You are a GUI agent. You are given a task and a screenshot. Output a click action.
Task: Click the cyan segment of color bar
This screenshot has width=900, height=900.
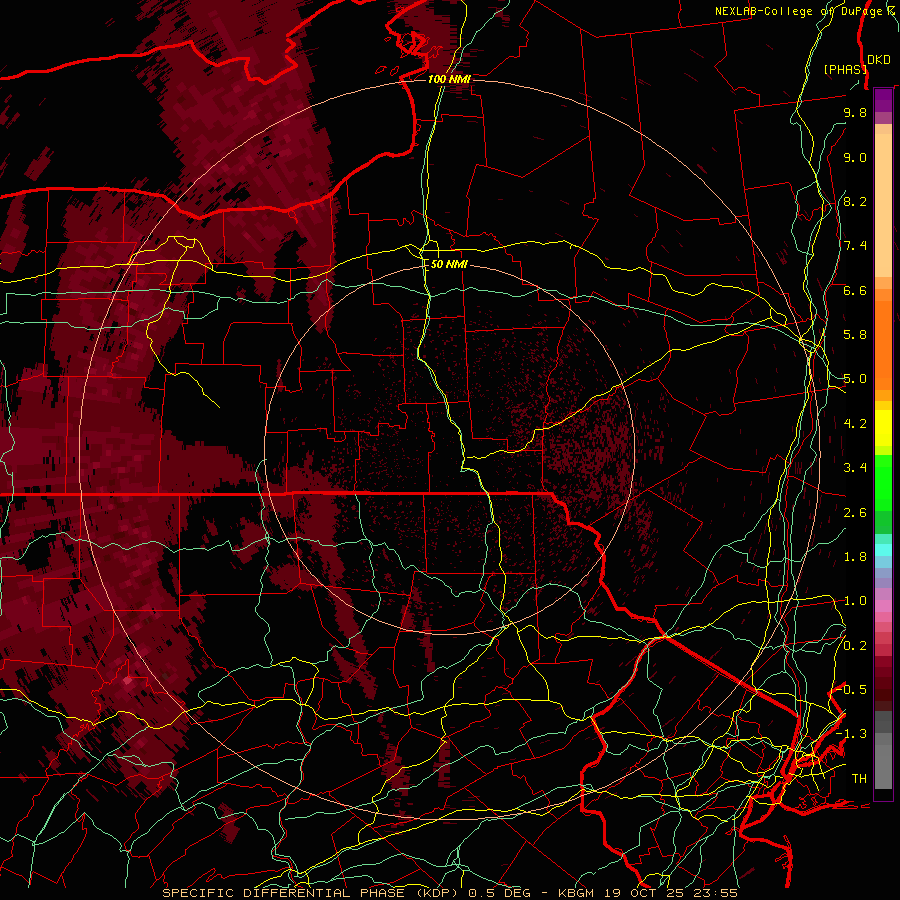883,550
